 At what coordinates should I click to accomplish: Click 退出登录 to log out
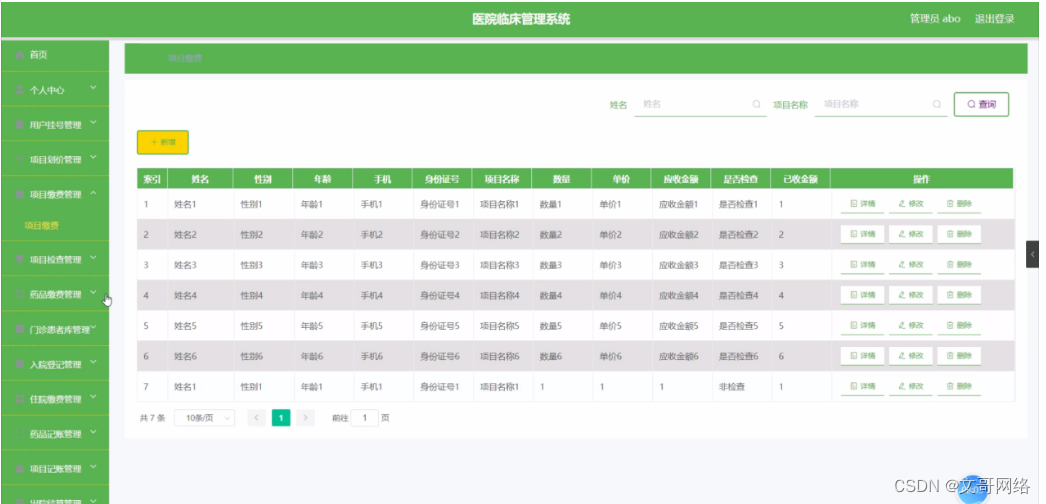(x=995, y=19)
